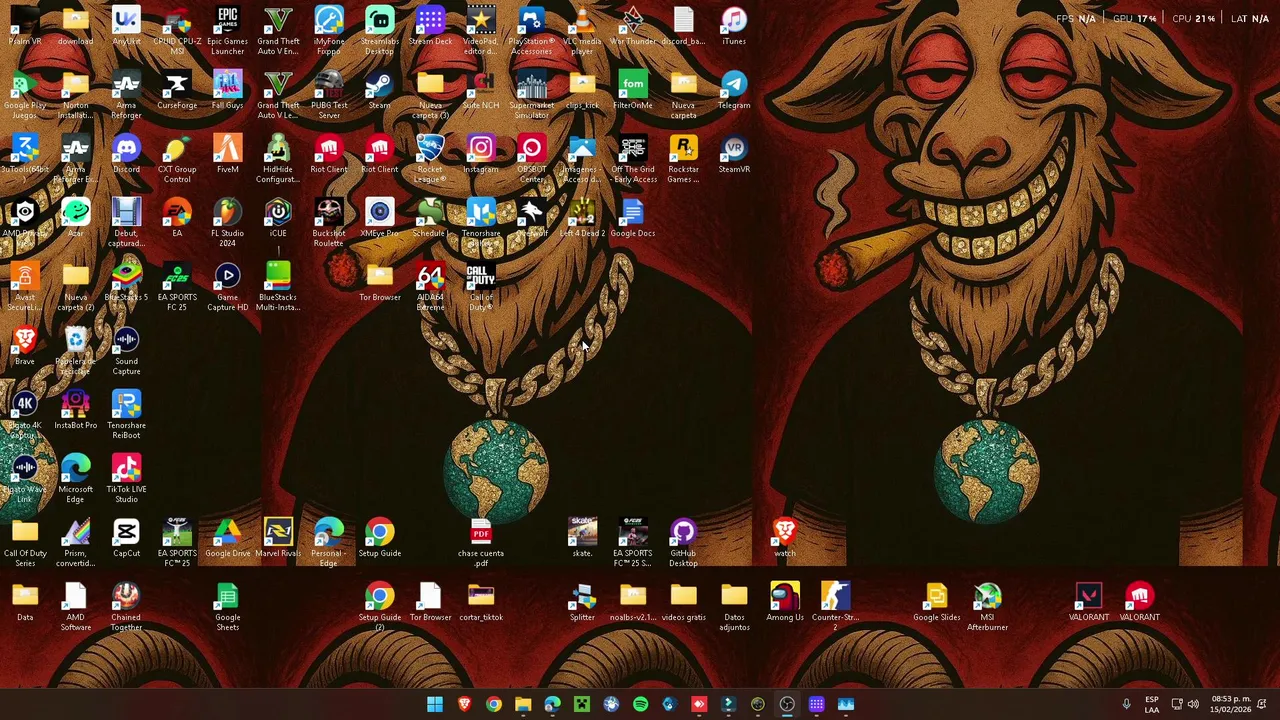Open the Epic Games Launcher desktop shortcut

tap(227, 30)
